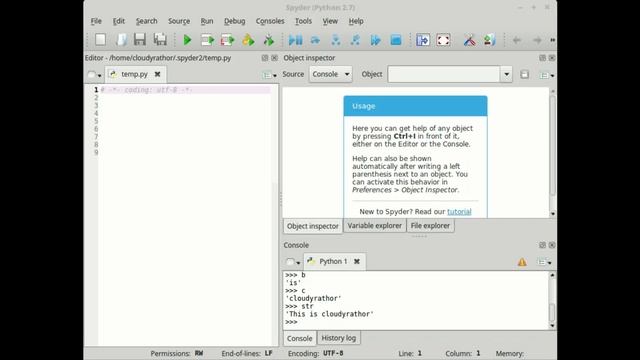Open the Edit menu

(119, 21)
